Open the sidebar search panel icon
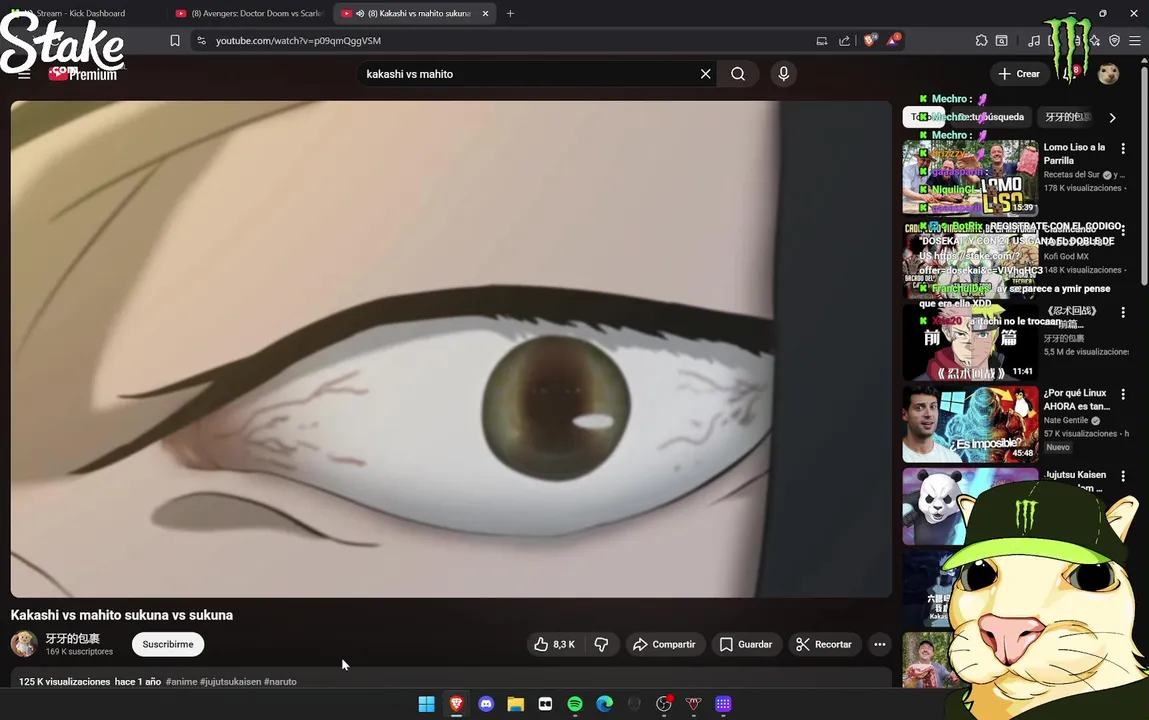This screenshot has height=720, width=1149. 1002,41
